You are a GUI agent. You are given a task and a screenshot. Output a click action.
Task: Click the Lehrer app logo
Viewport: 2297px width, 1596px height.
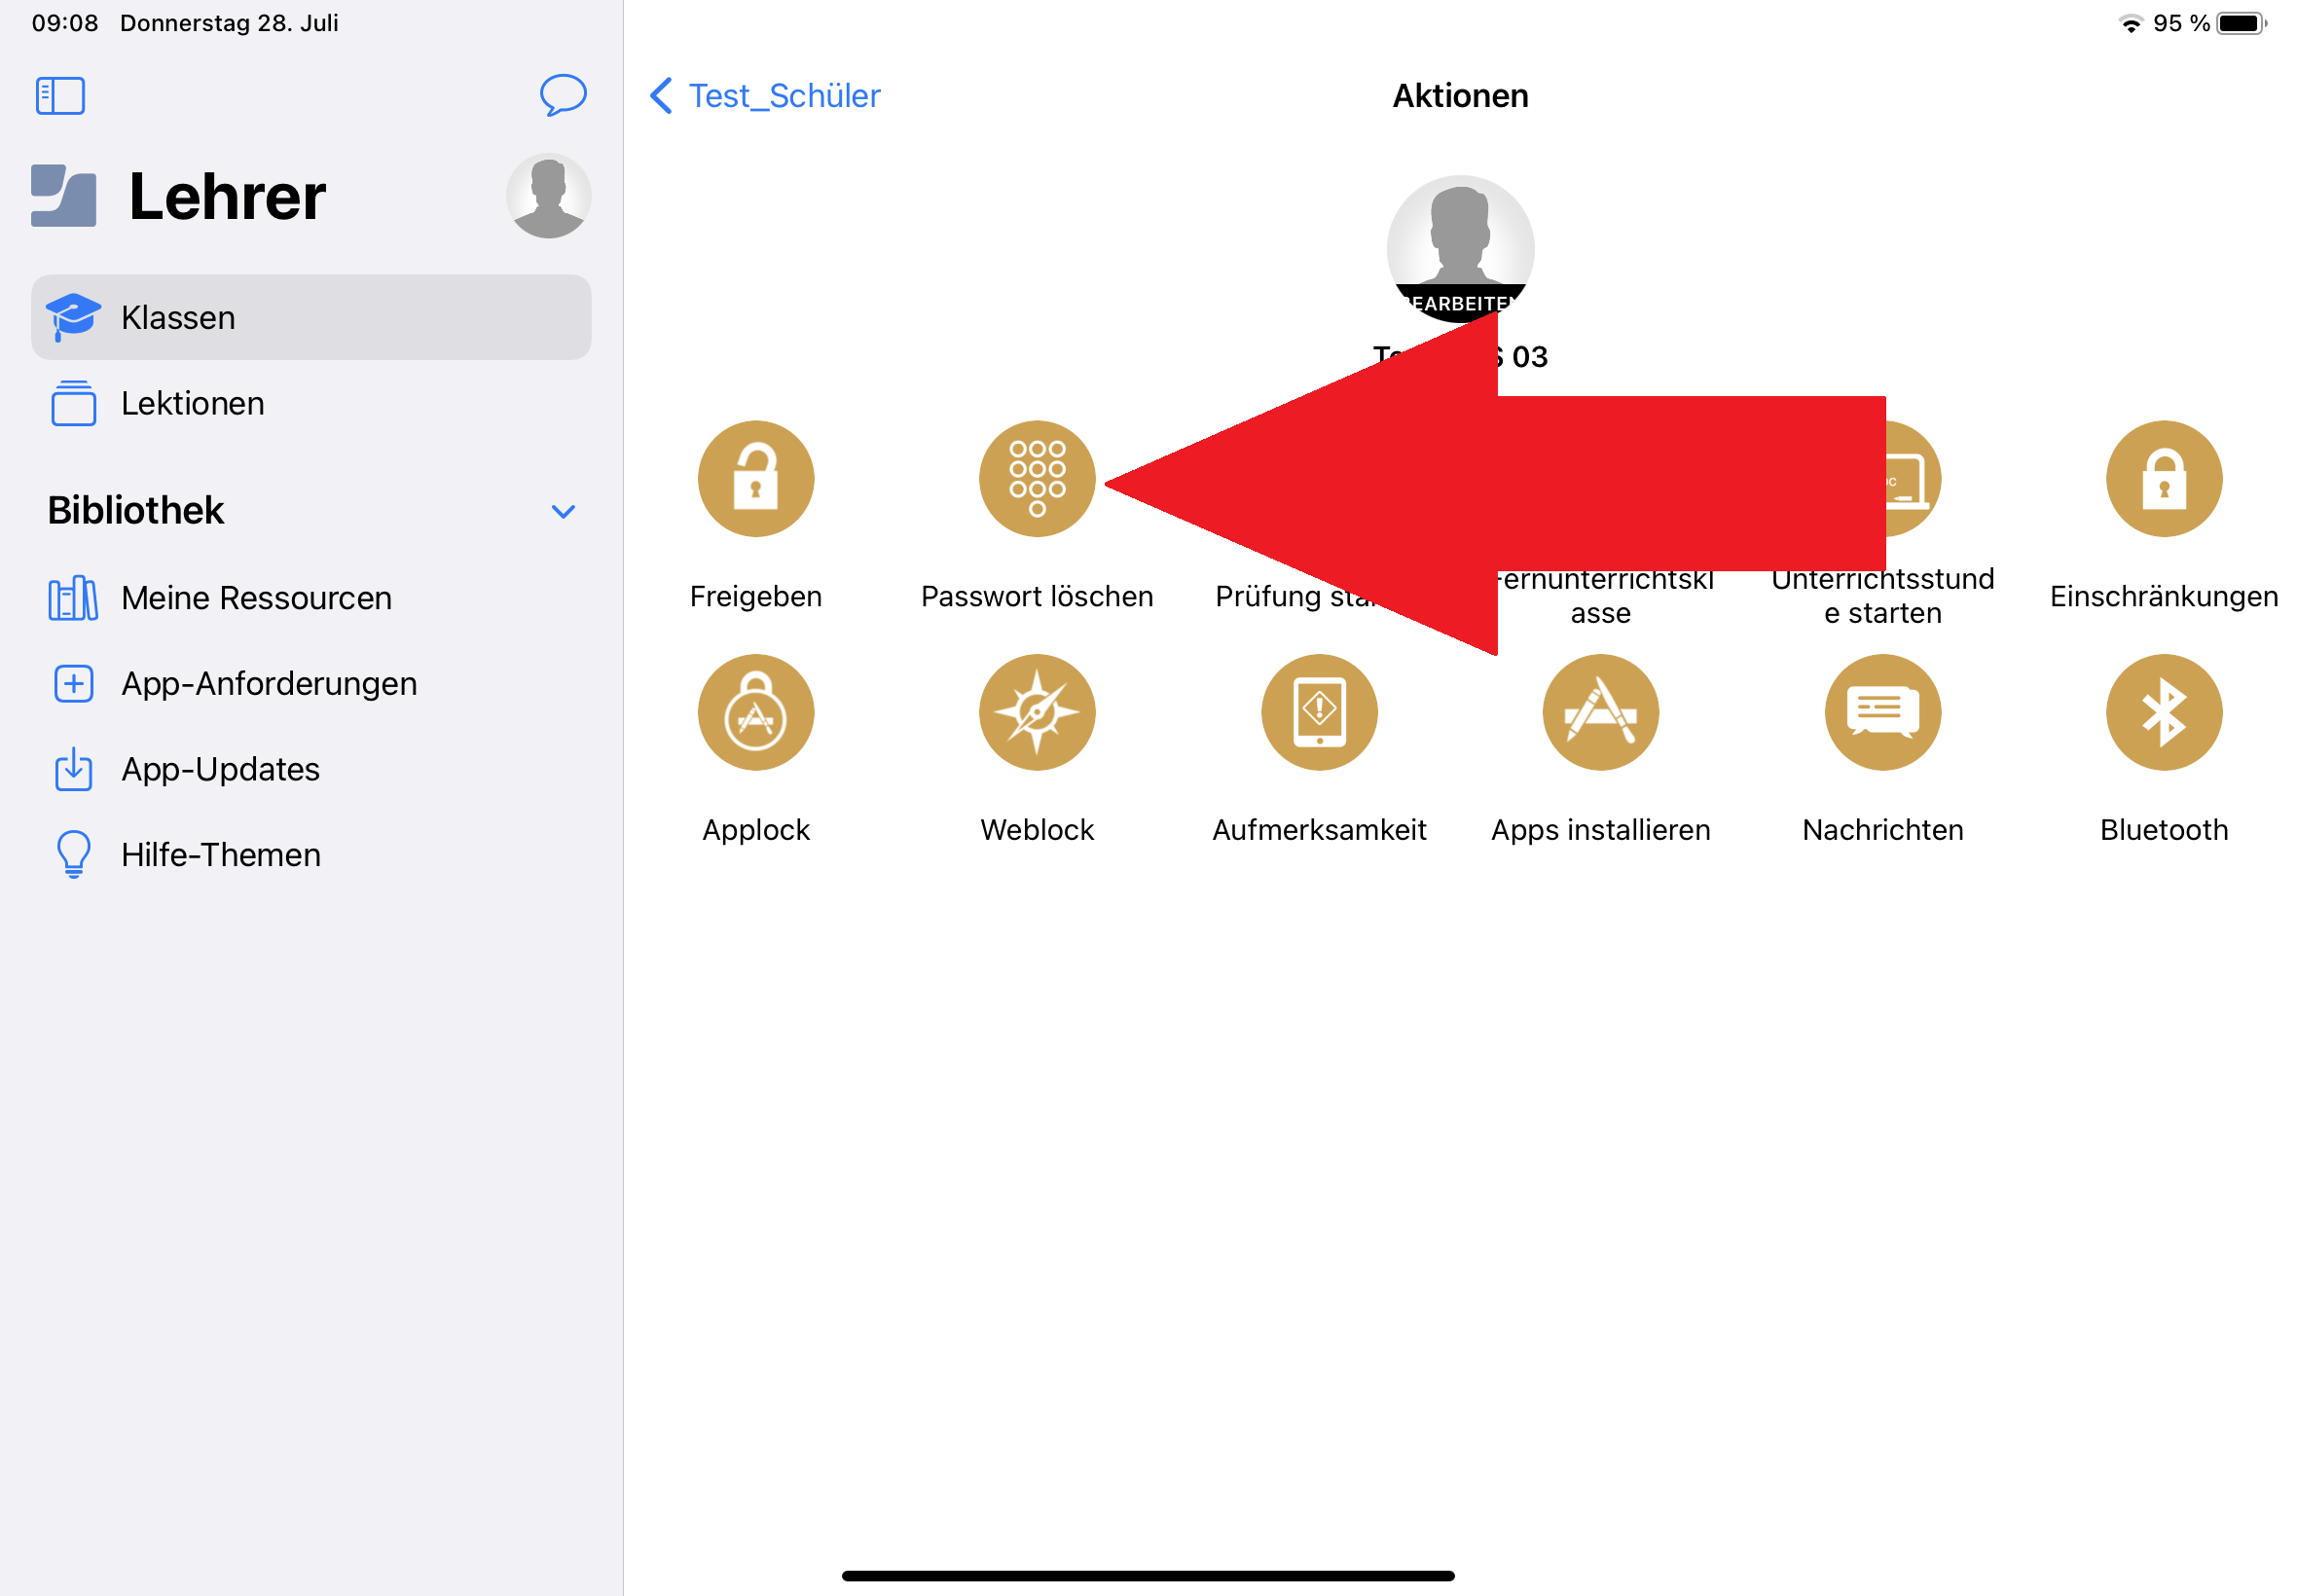(x=64, y=196)
